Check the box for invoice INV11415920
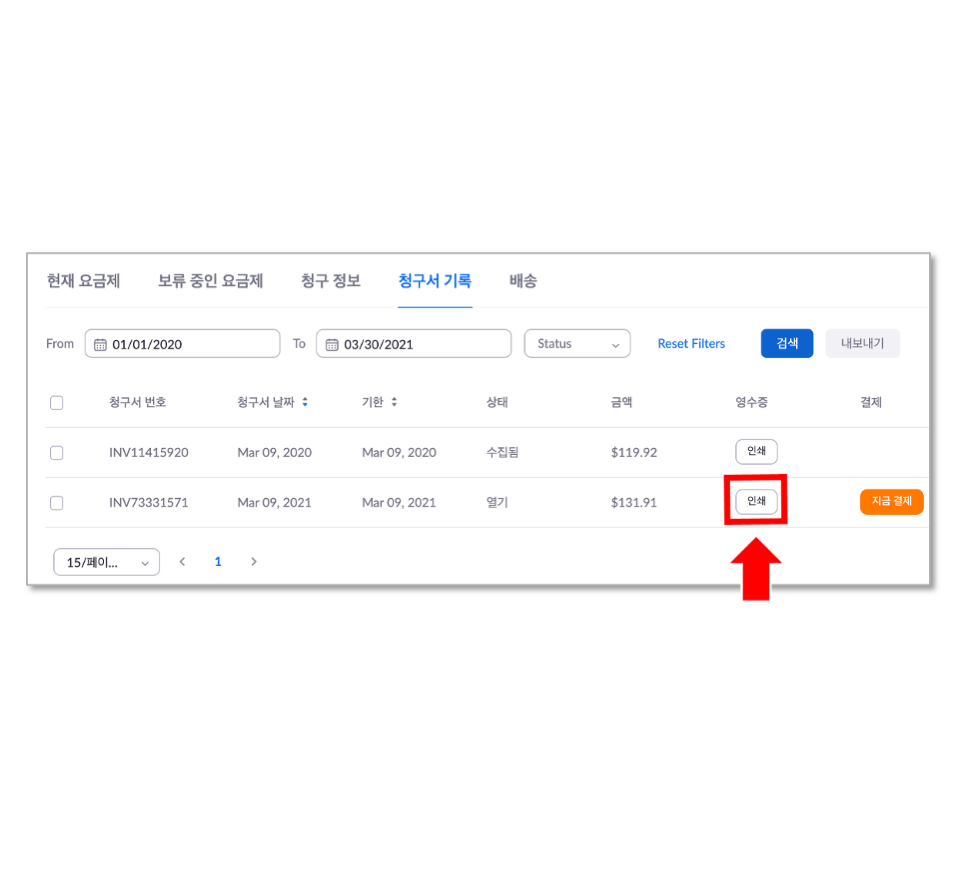 56,453
